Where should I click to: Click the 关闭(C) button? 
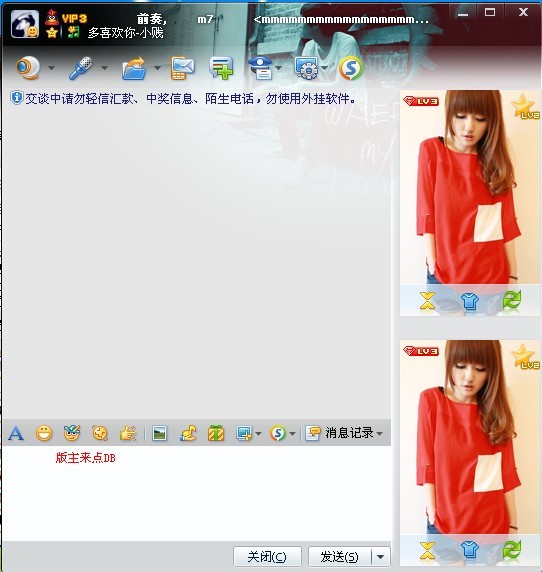pos(267,557)
